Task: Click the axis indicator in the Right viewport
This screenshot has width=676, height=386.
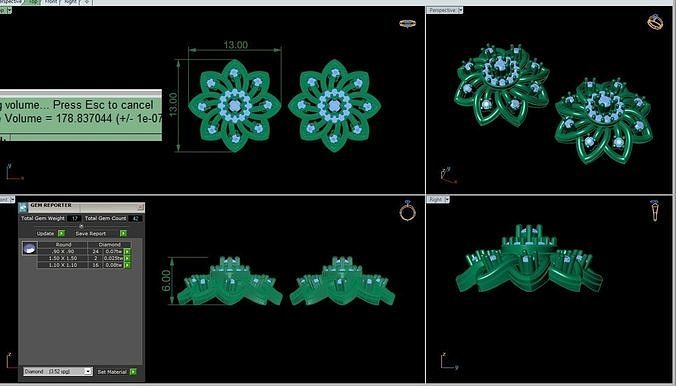Action: pos(449,361)
